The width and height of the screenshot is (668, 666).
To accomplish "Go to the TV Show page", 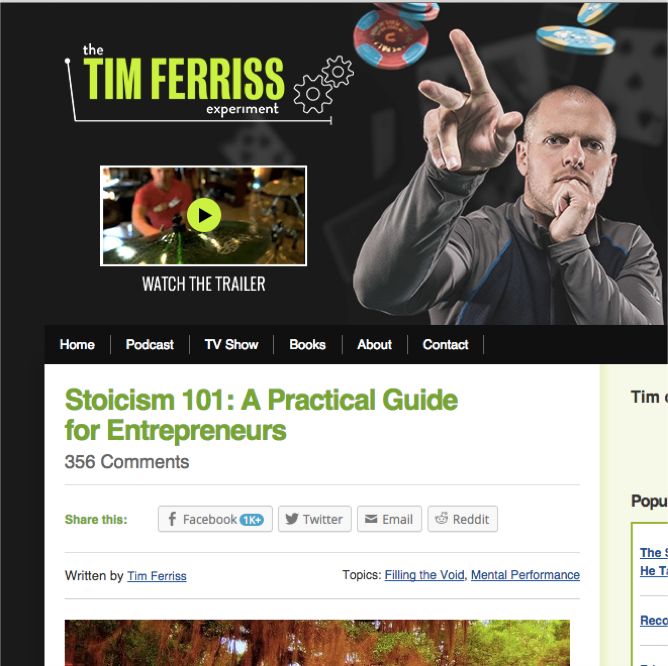I will click(x=231, y=344).
